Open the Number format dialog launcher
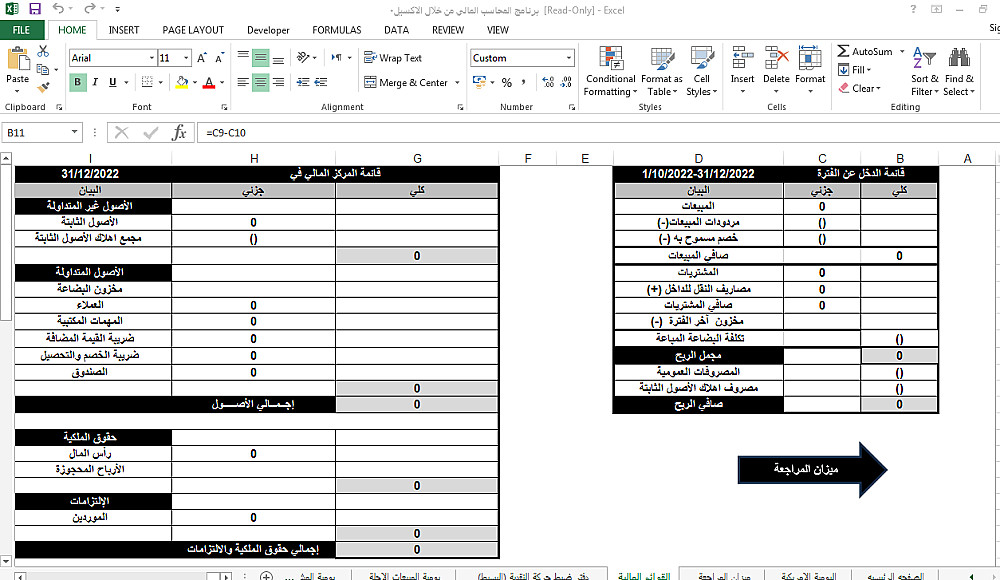This screenshot has height=580, width=1000. 572,107
